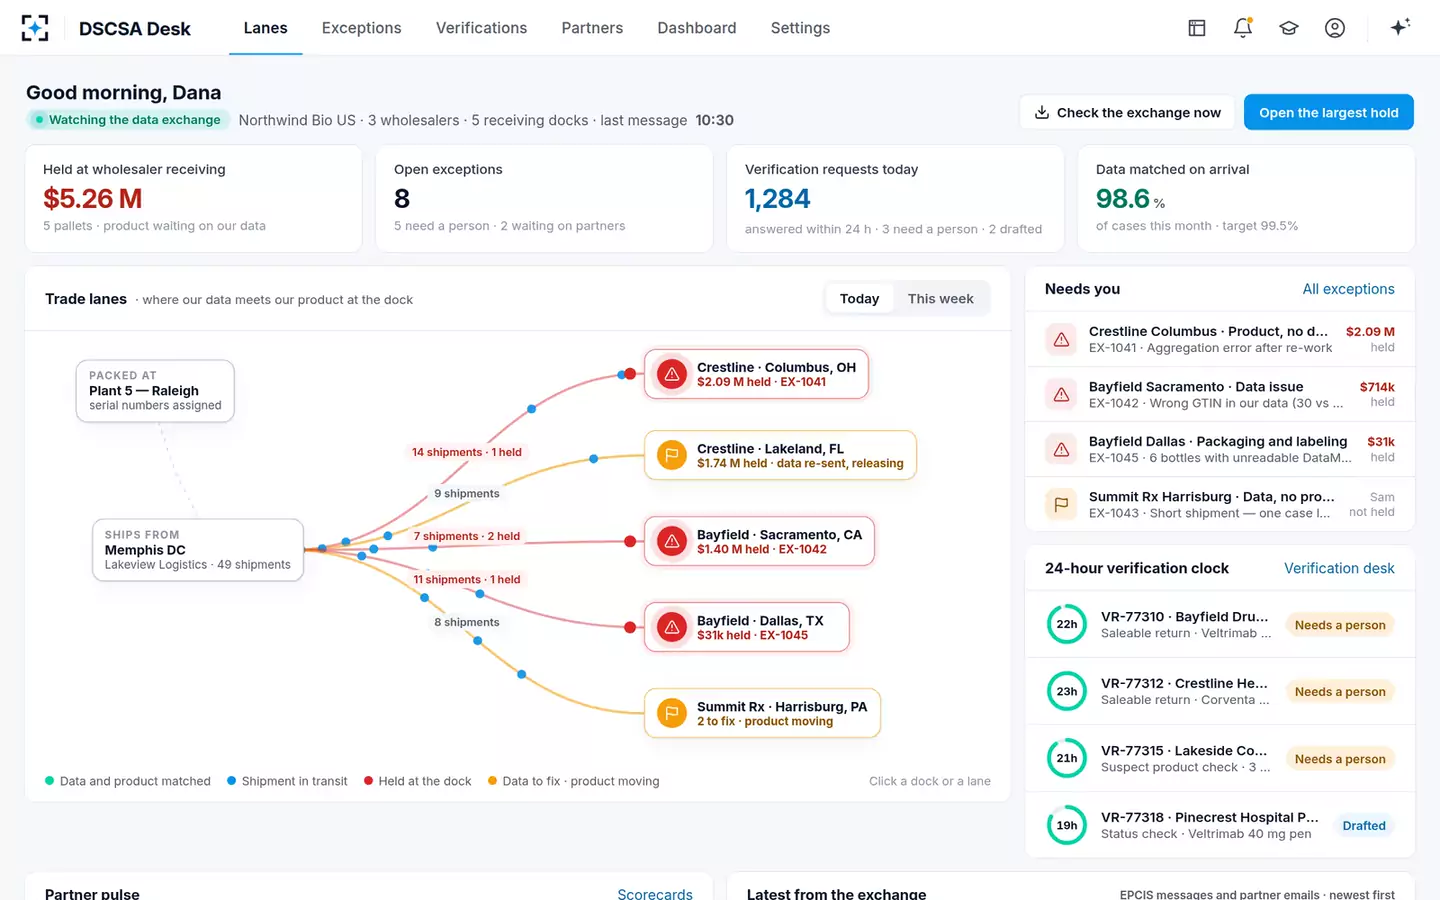Open the Settings tab

(800, 28)
